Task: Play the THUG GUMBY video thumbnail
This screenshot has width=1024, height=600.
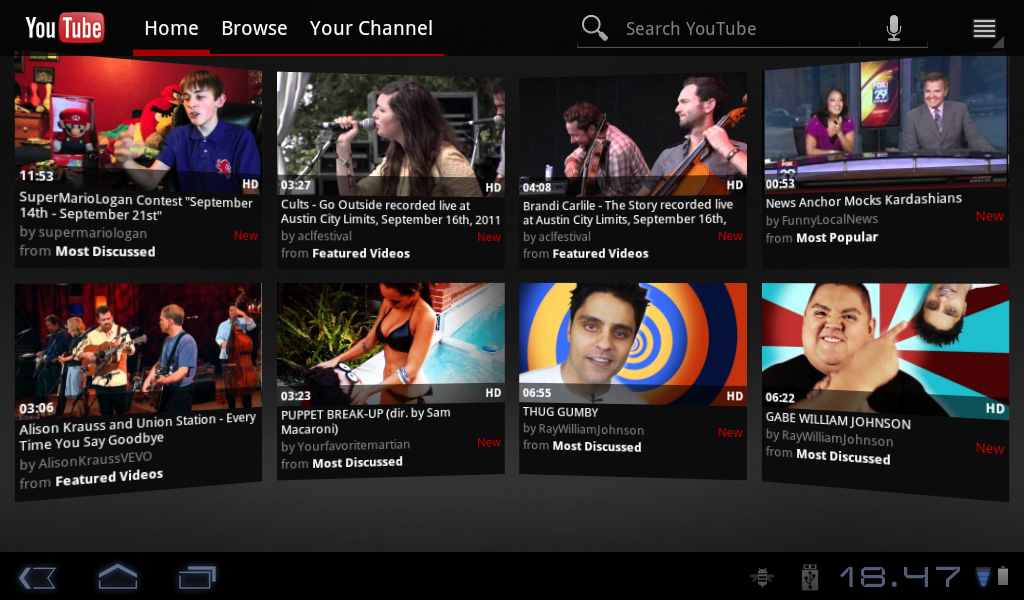Action: [x=633, y=343]
